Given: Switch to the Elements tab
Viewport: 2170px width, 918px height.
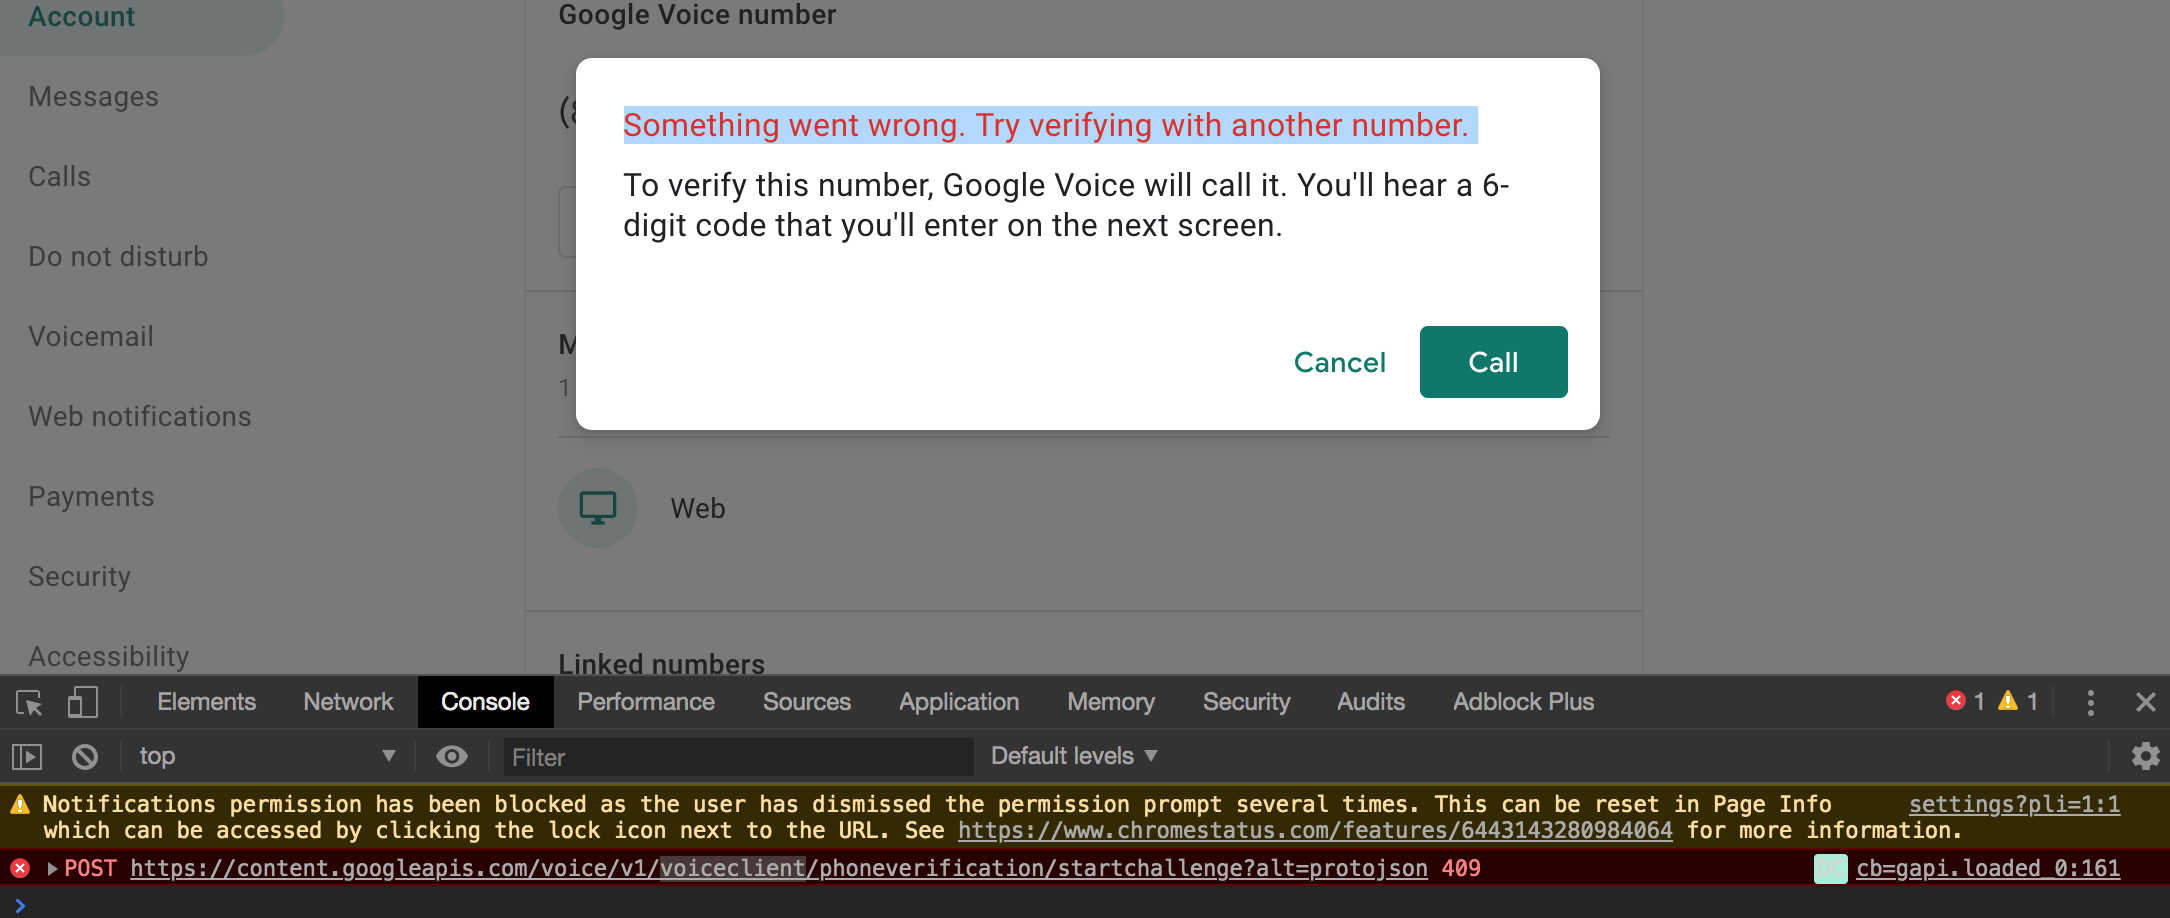Looking at the screenshot, I should tap(206, 702).
